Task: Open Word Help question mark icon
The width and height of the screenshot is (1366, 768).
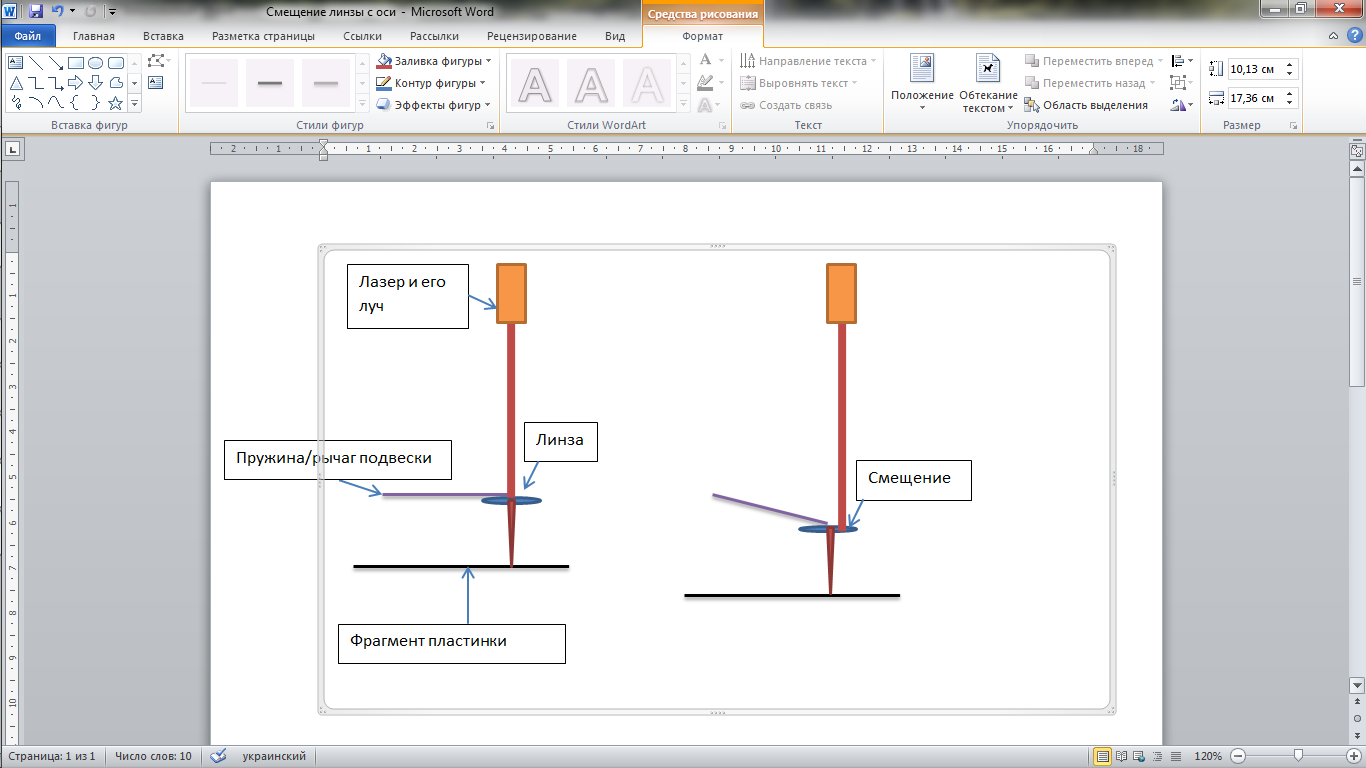Action: point(1353,36)
